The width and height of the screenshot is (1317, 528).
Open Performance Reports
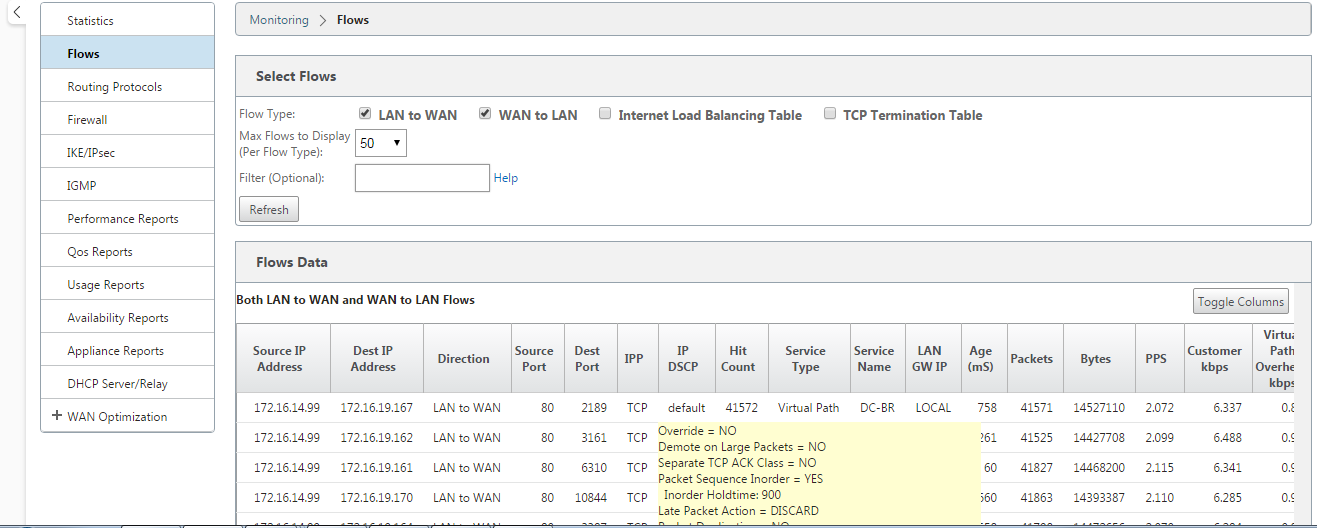click(127, 218)
